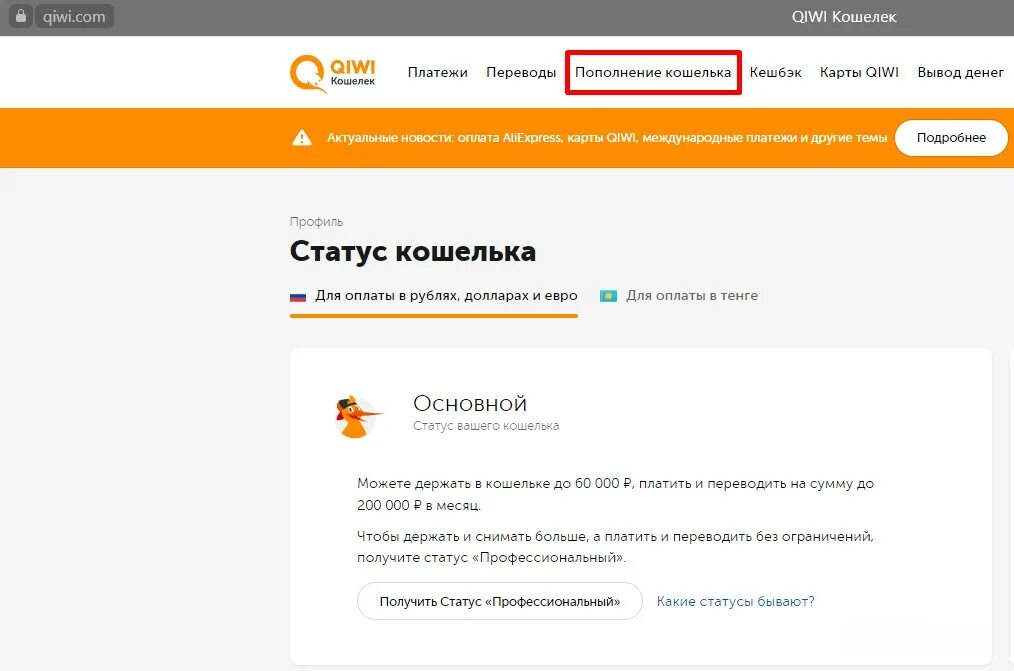Open the Вывод денег menu item
This screenshot has width=1014, height=671.
click(960, 72)
